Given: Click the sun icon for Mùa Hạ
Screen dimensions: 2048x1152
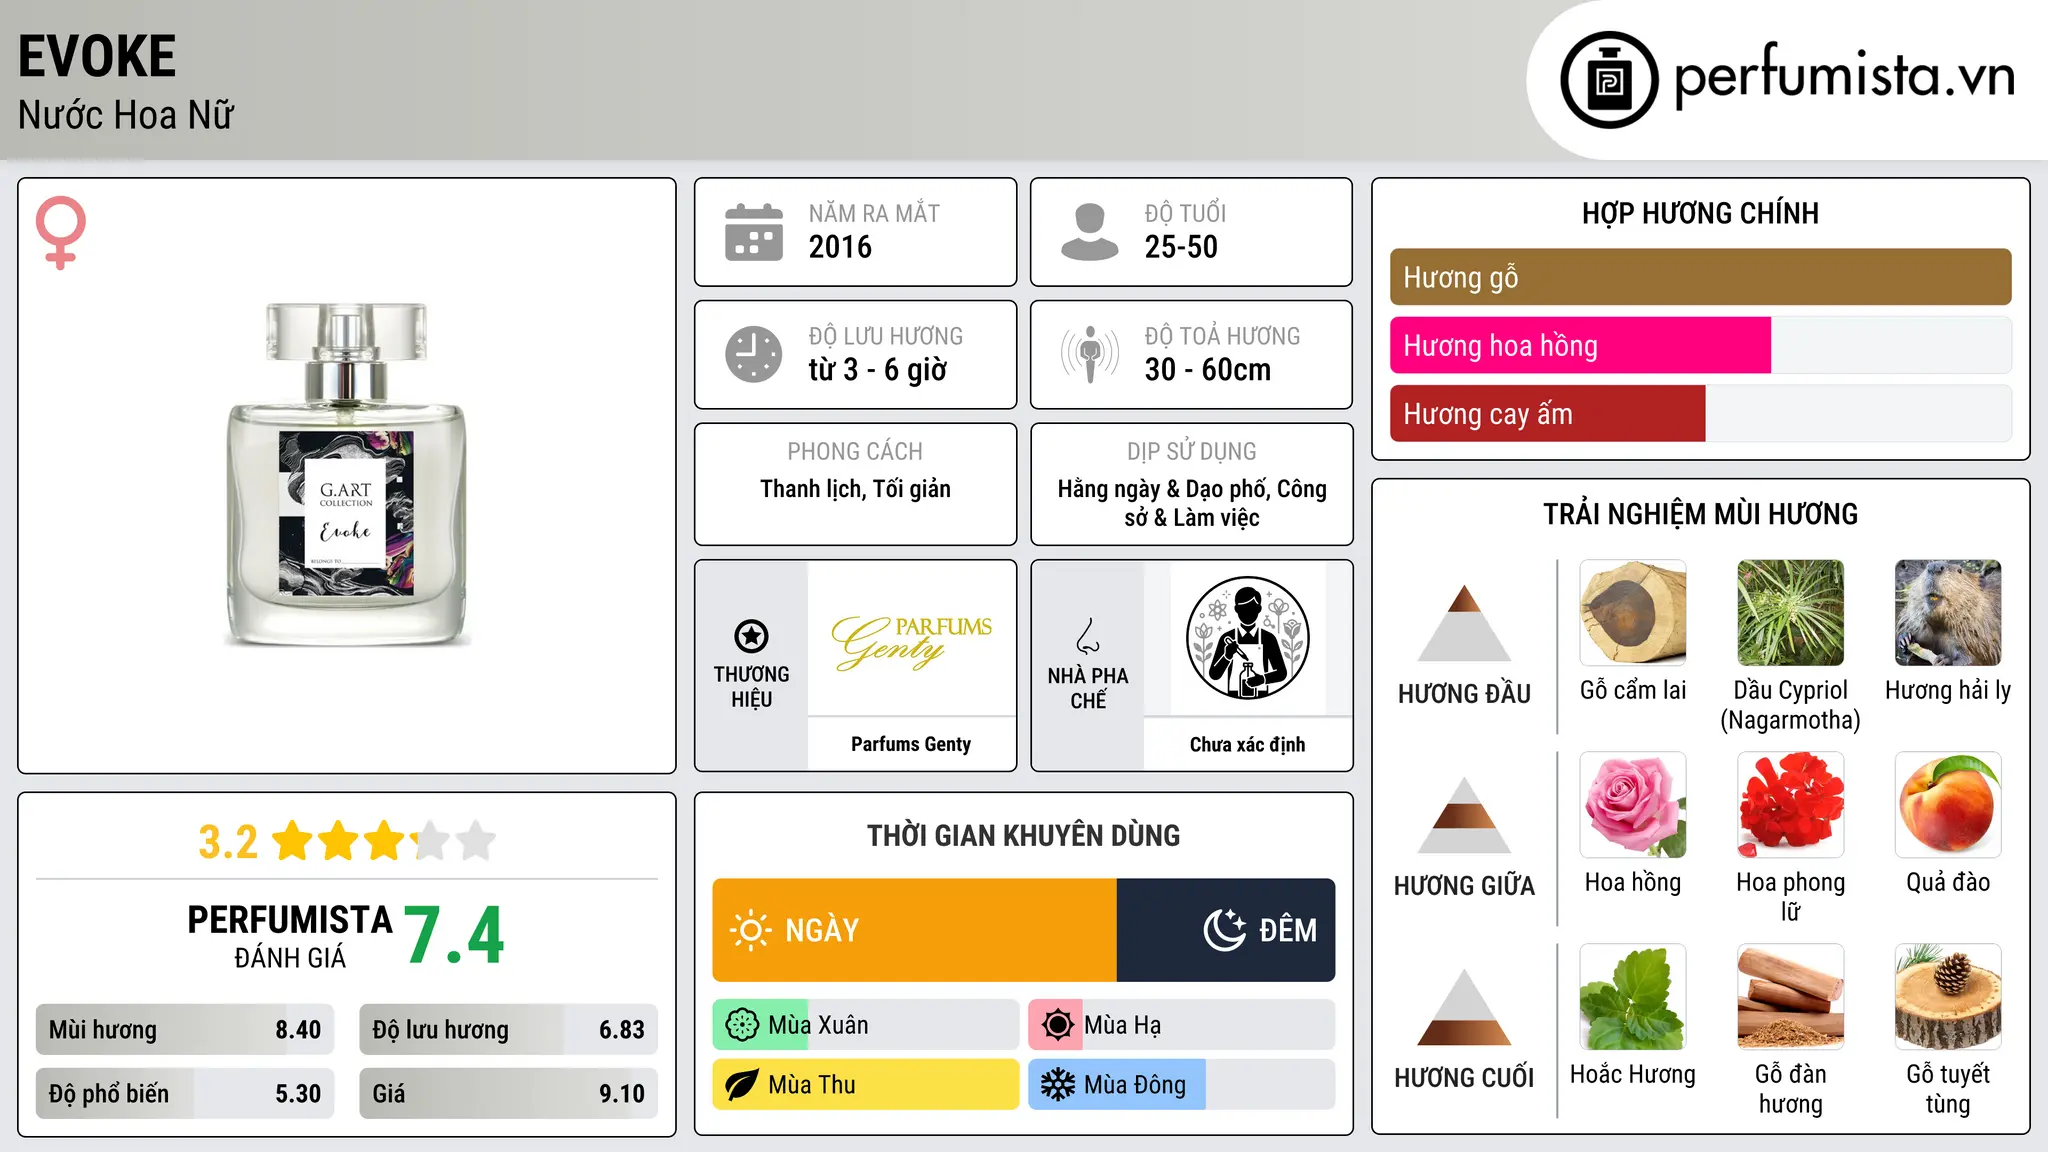Looking at the screenshot, I should pos(1058,1025).
